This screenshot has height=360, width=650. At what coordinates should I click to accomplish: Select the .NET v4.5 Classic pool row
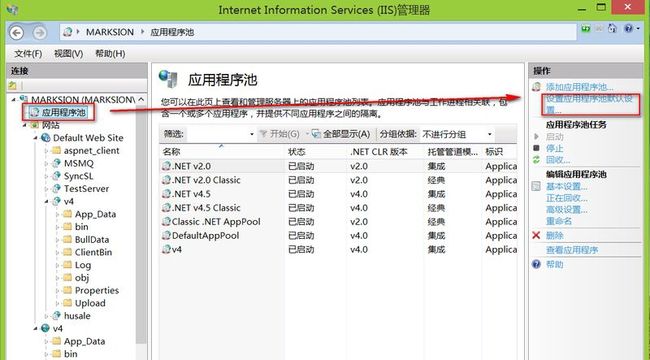click(x=338, y=207)
